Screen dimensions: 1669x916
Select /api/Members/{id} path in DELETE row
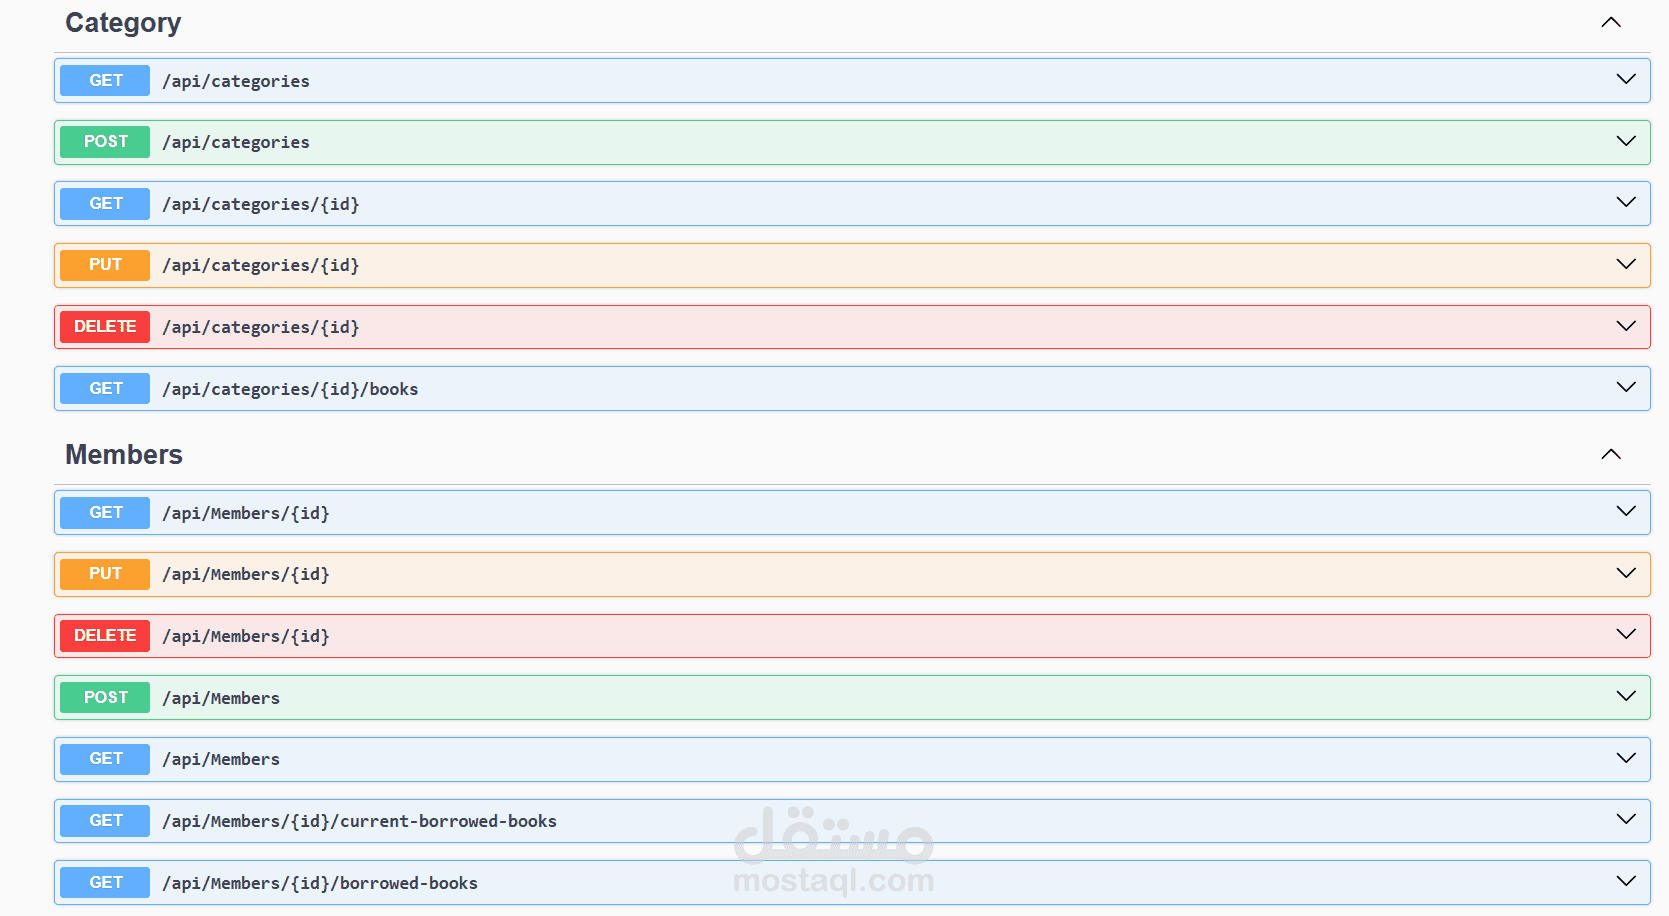tap(246, 636)
